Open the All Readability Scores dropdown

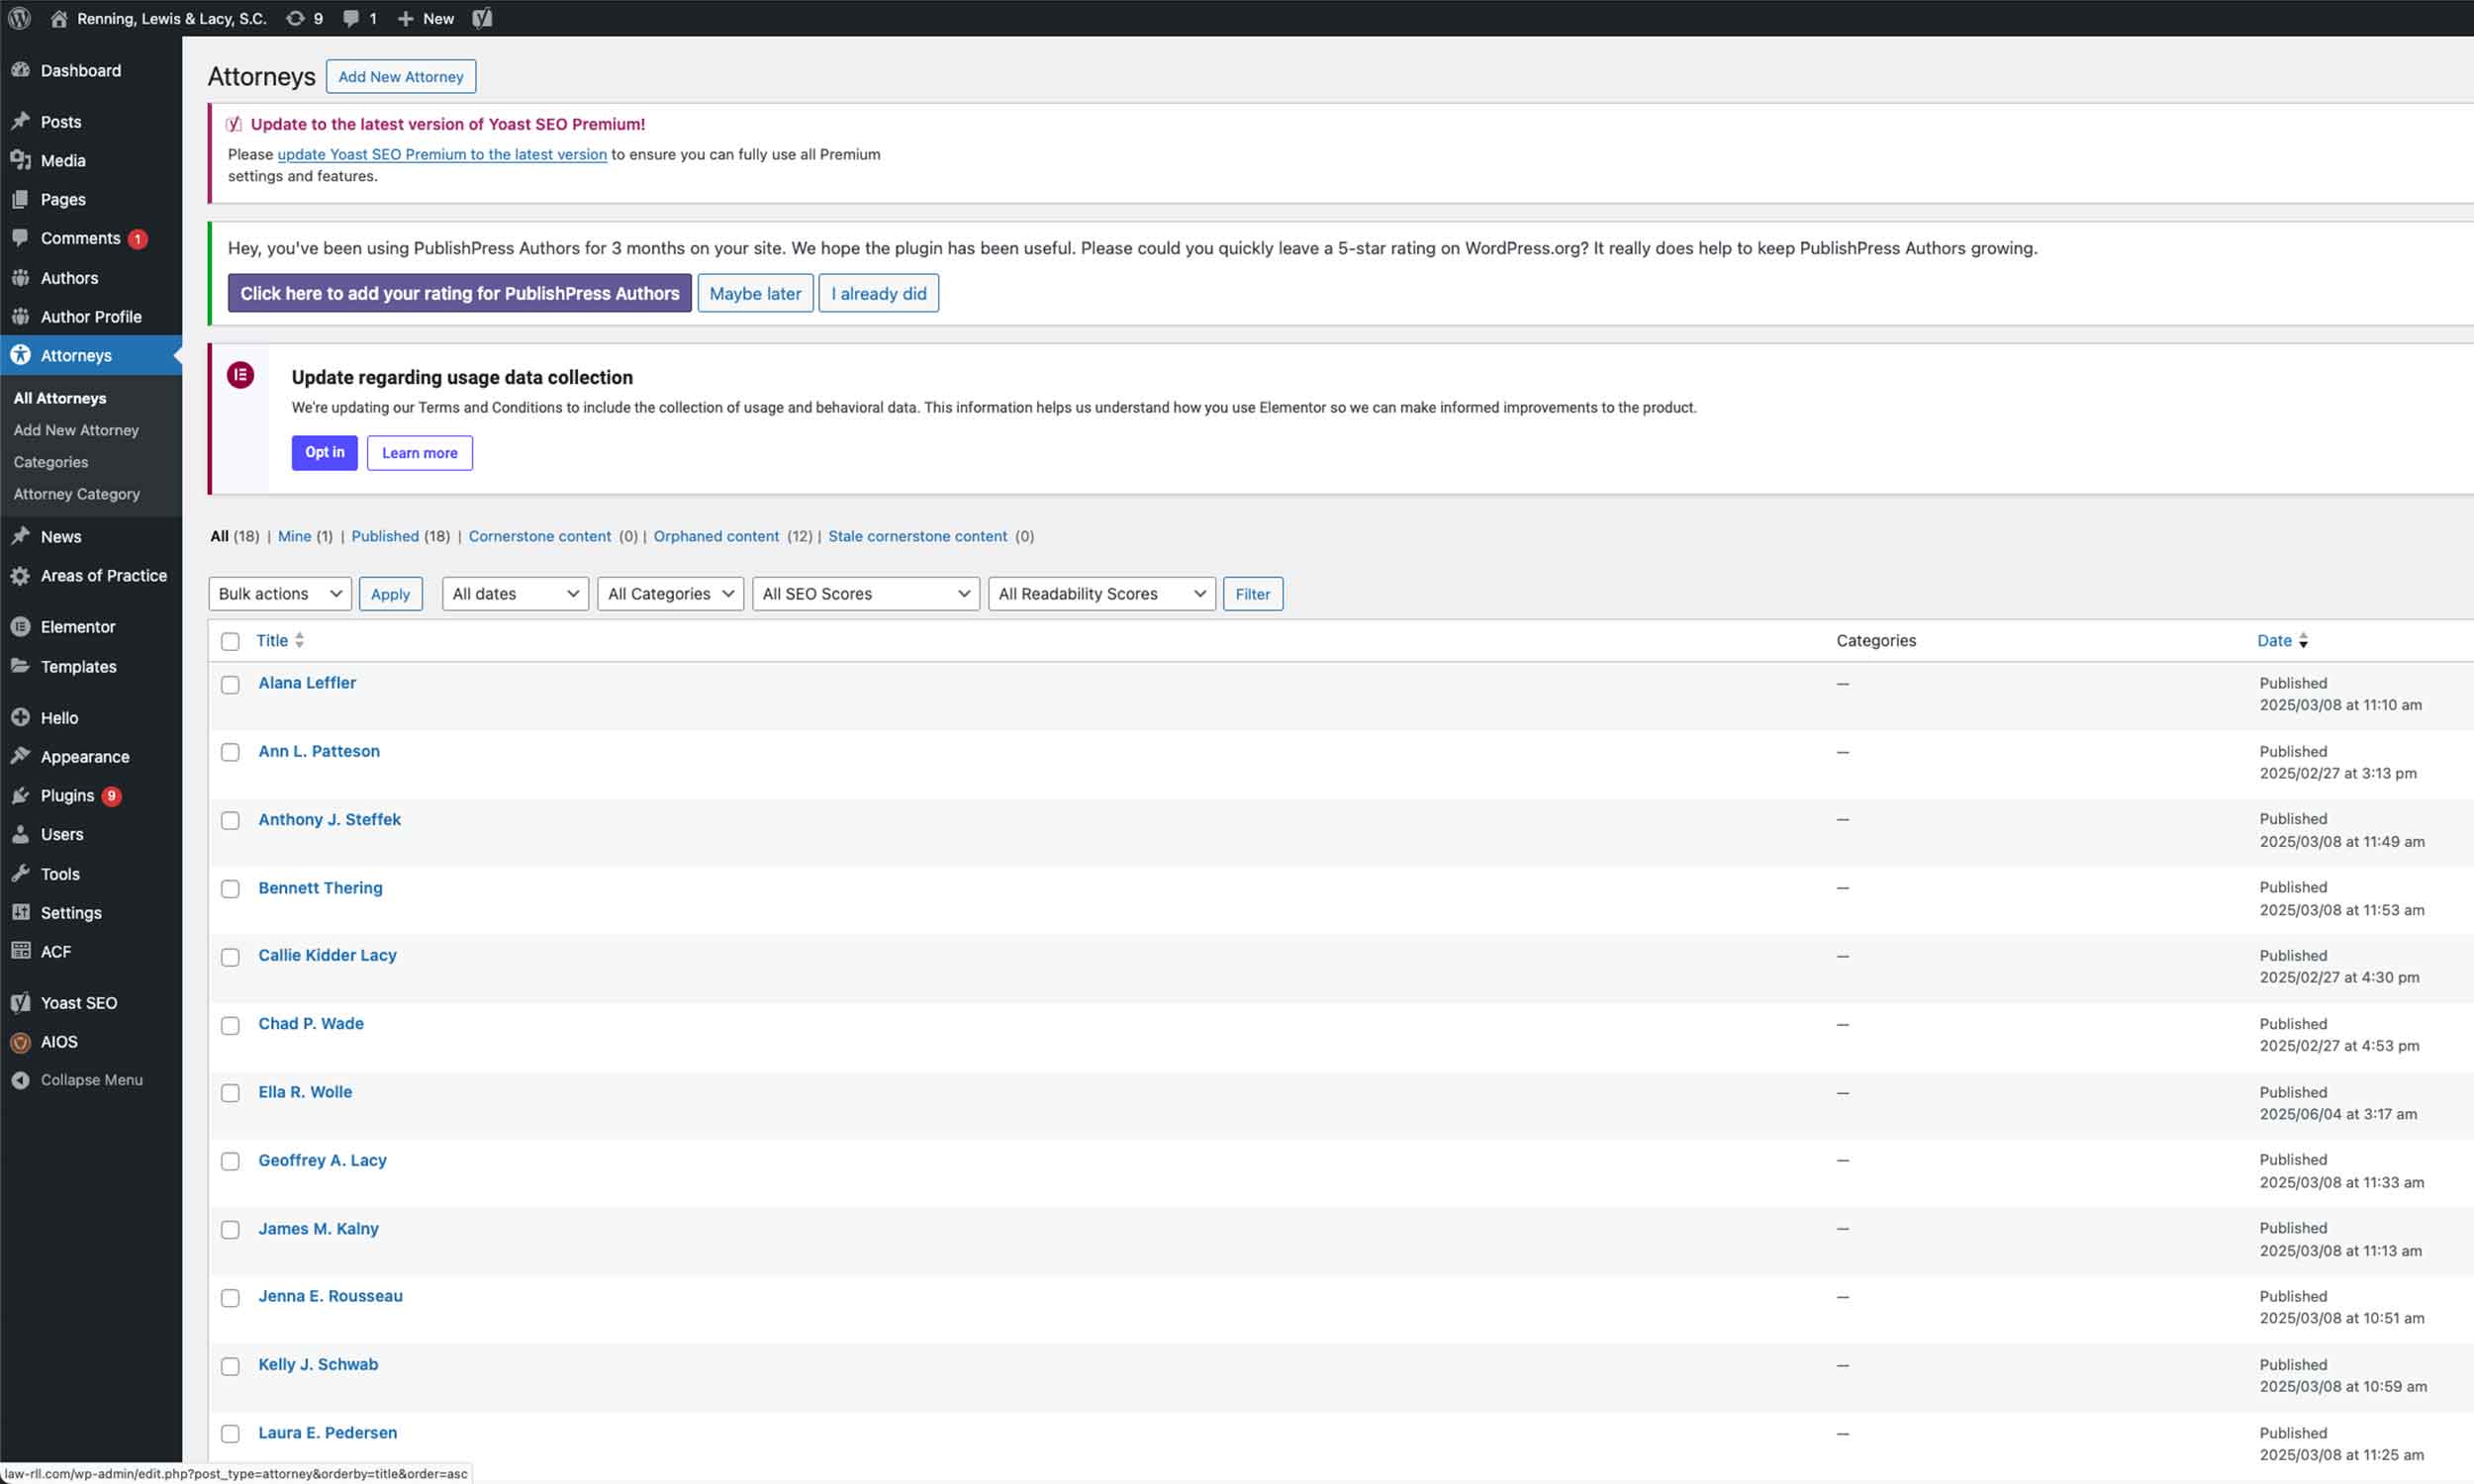(1101, 594)
